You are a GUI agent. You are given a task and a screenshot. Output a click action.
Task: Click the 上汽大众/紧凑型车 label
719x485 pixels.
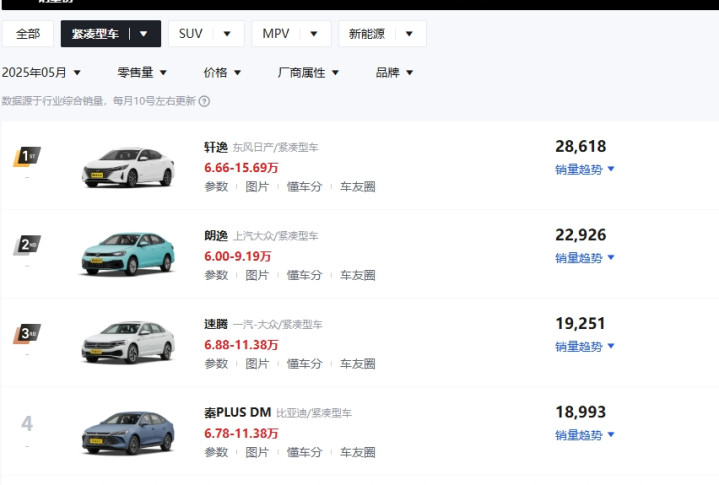click(x=275, y=236)
